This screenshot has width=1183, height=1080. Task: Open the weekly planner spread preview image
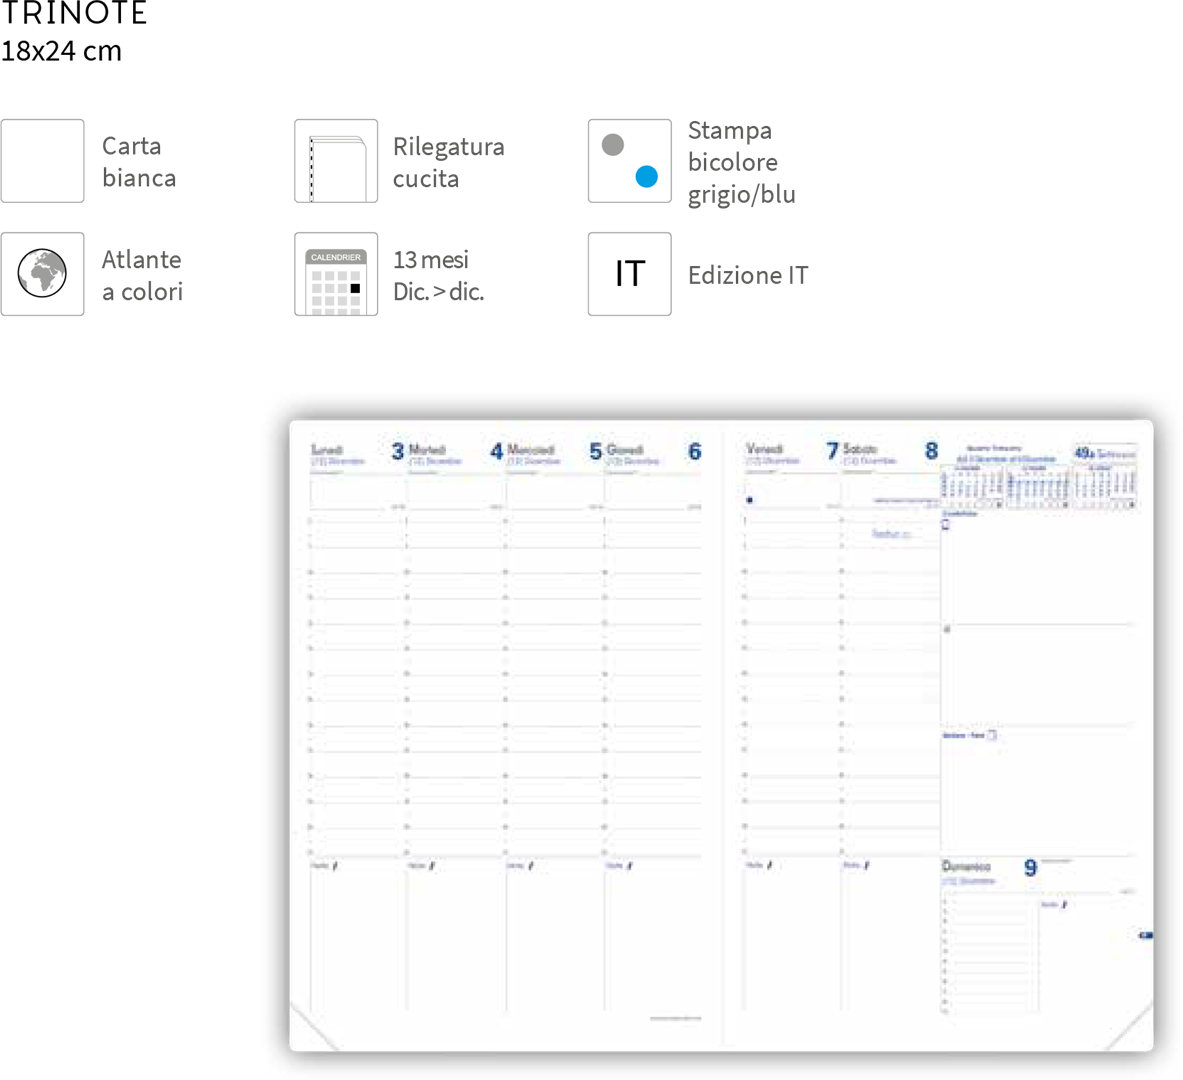(721, 736)
